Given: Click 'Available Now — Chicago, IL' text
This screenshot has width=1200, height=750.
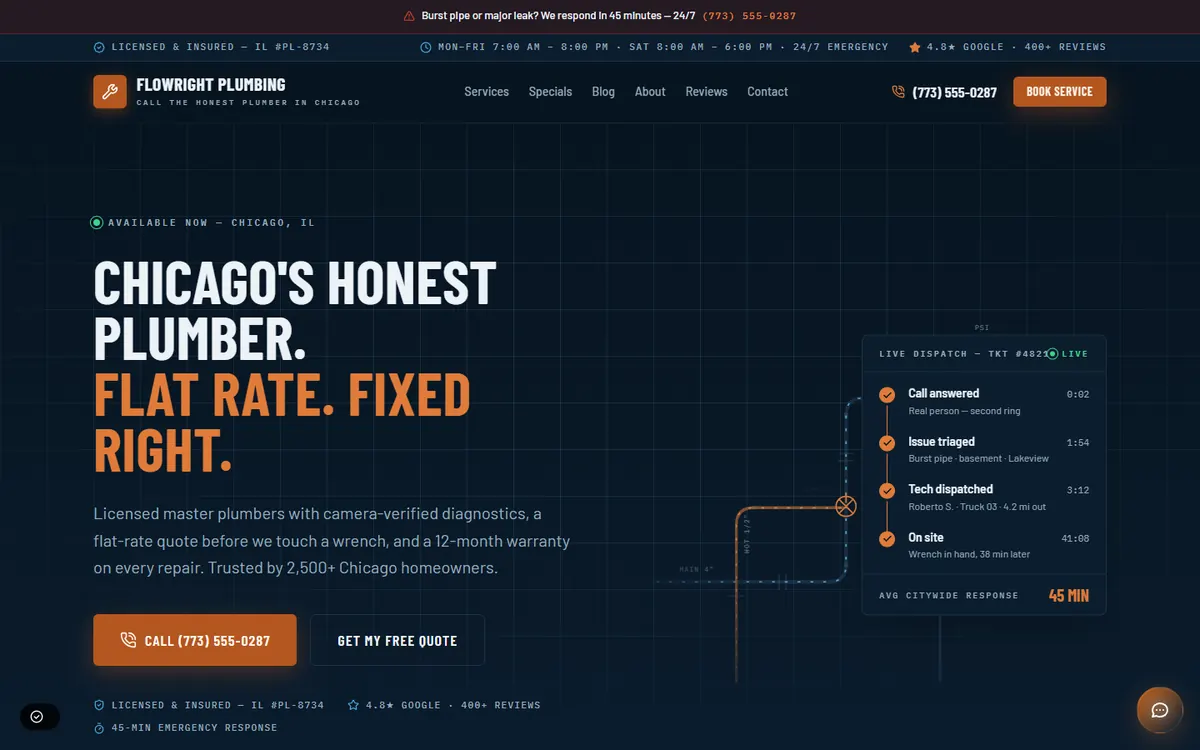Looking at the screenshot, I should 211,223.
